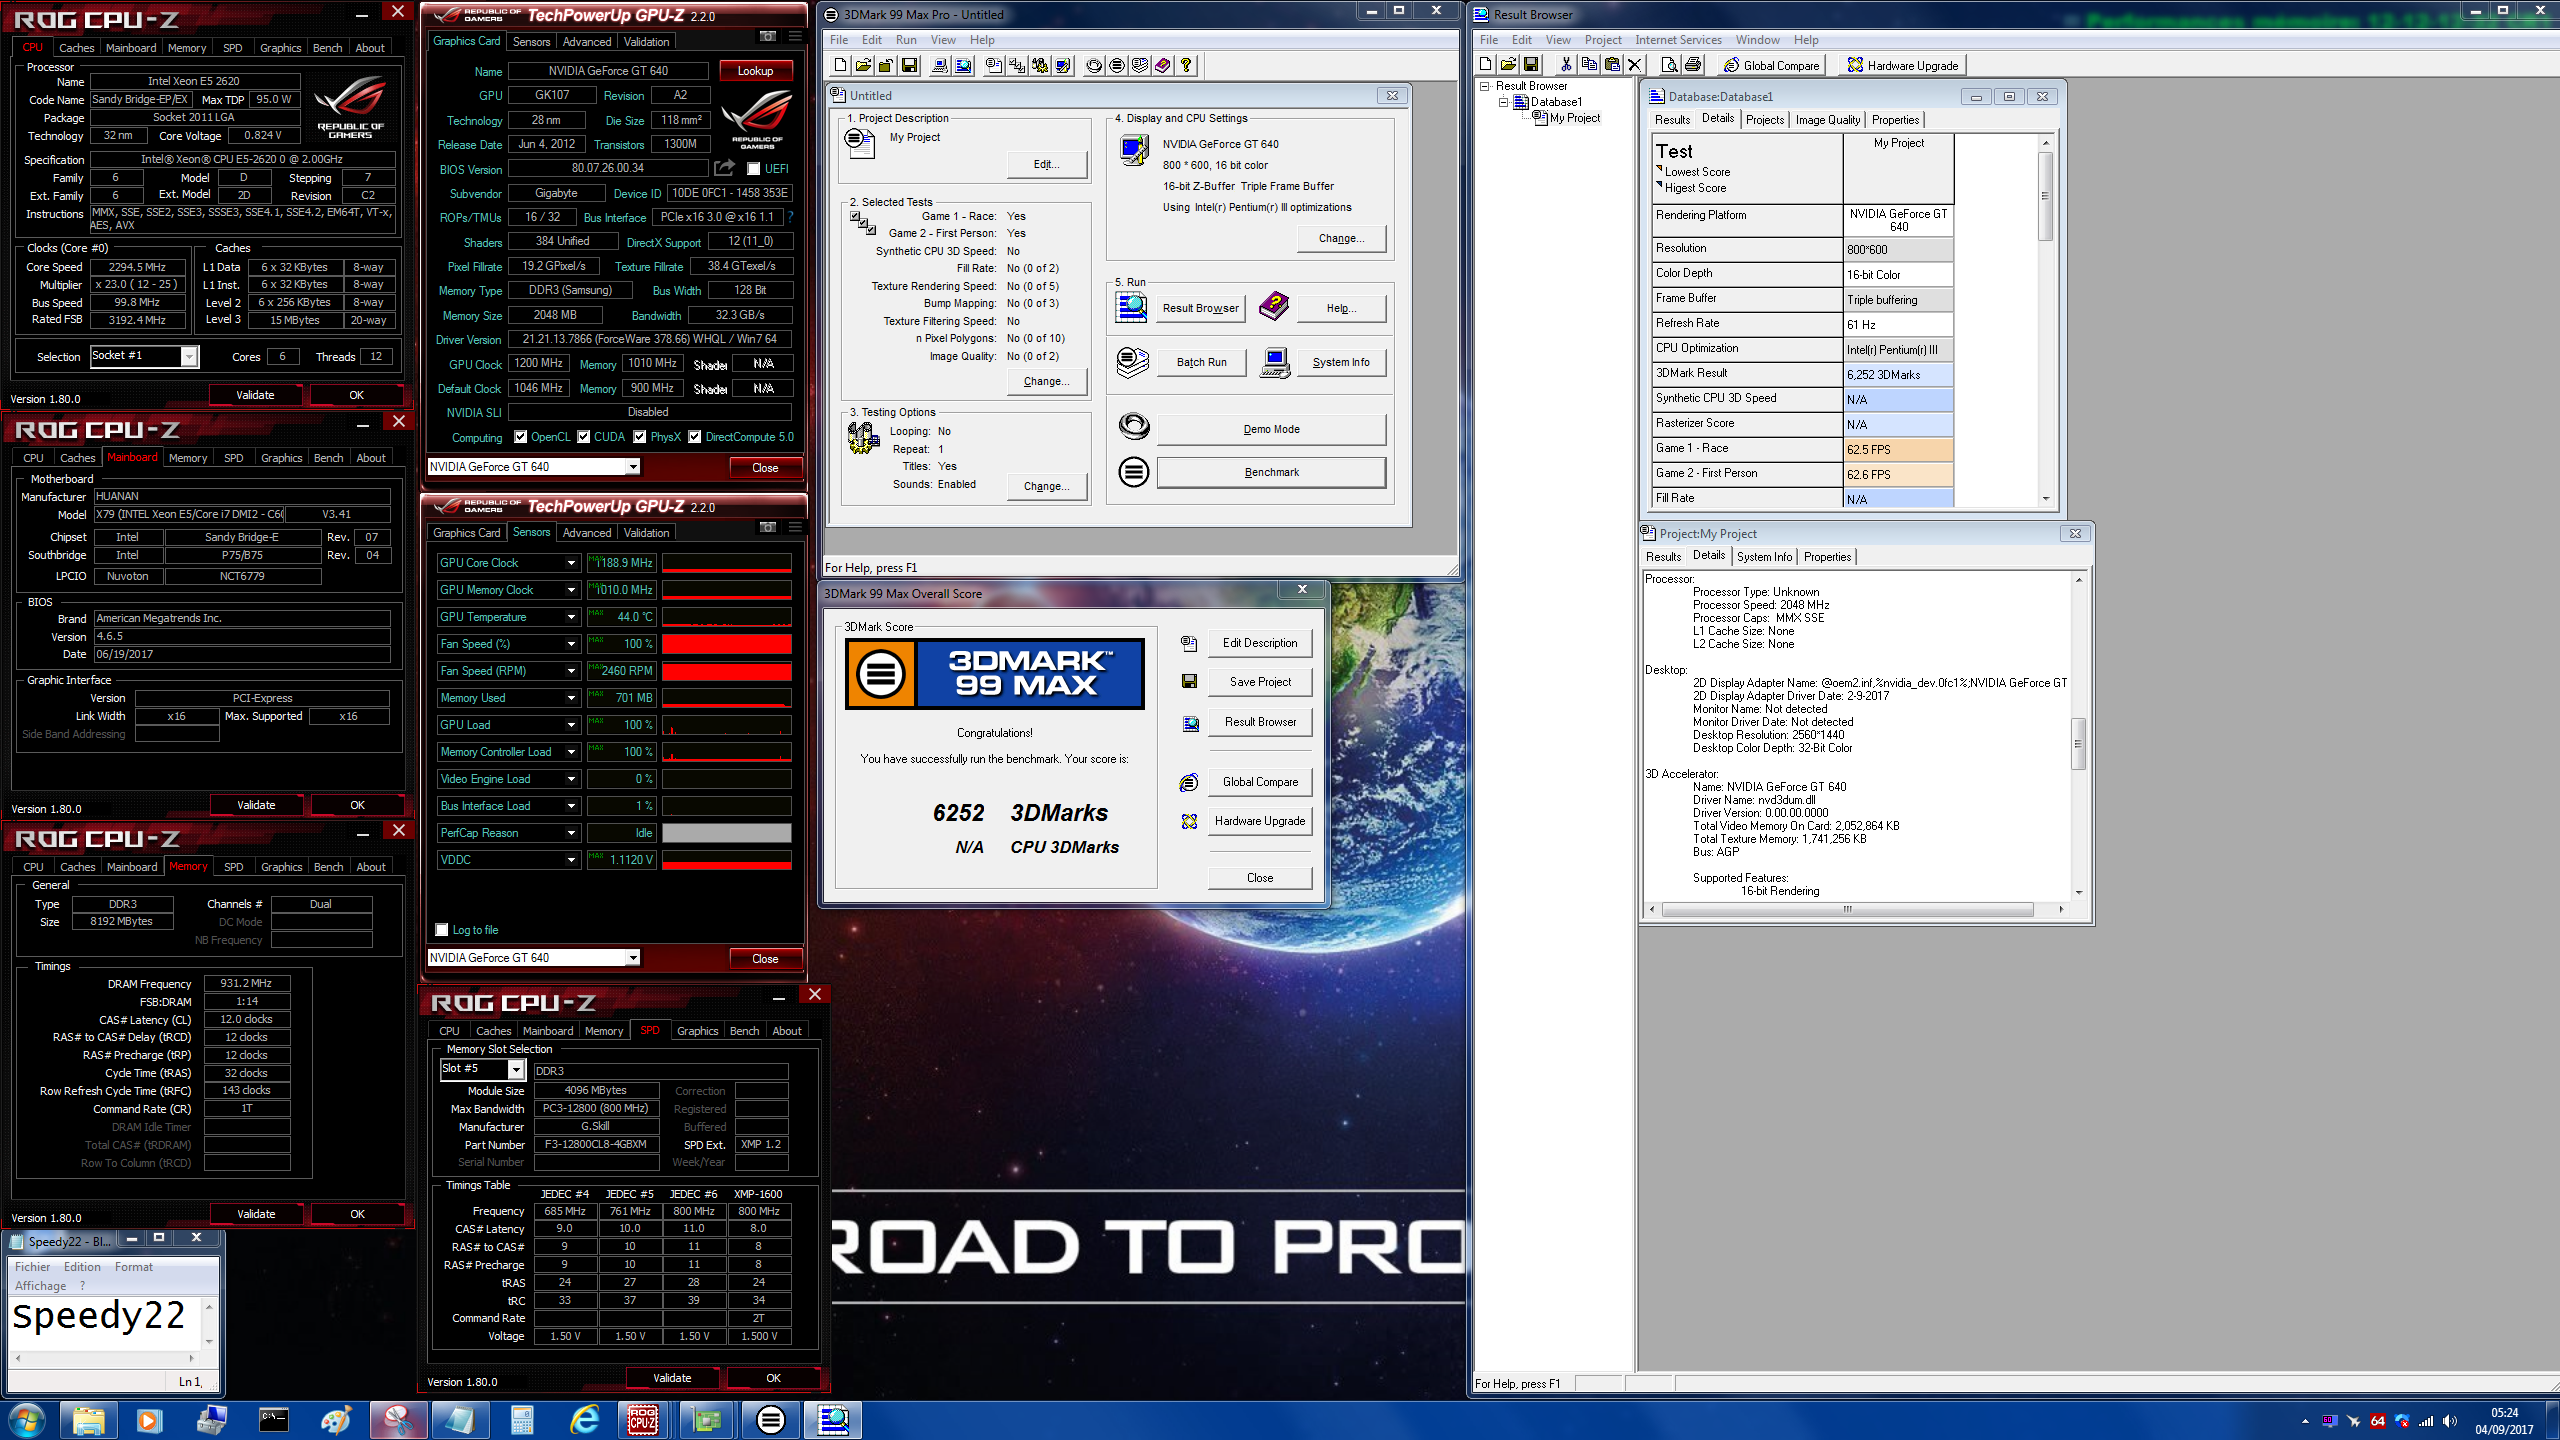Open Run menu in 3DMark 99 Max Pro
Image resolution: width=2560 pixels, height=1440 pixels.
click(906, 40)
